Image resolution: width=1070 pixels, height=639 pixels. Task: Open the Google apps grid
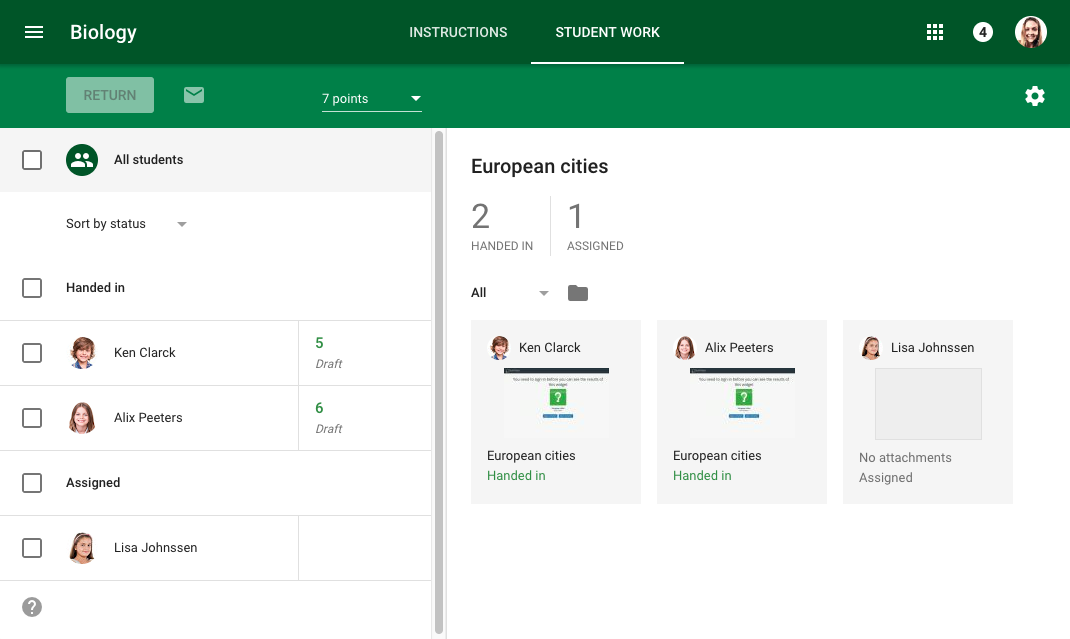pyautogui.click(x=935, y=32)
